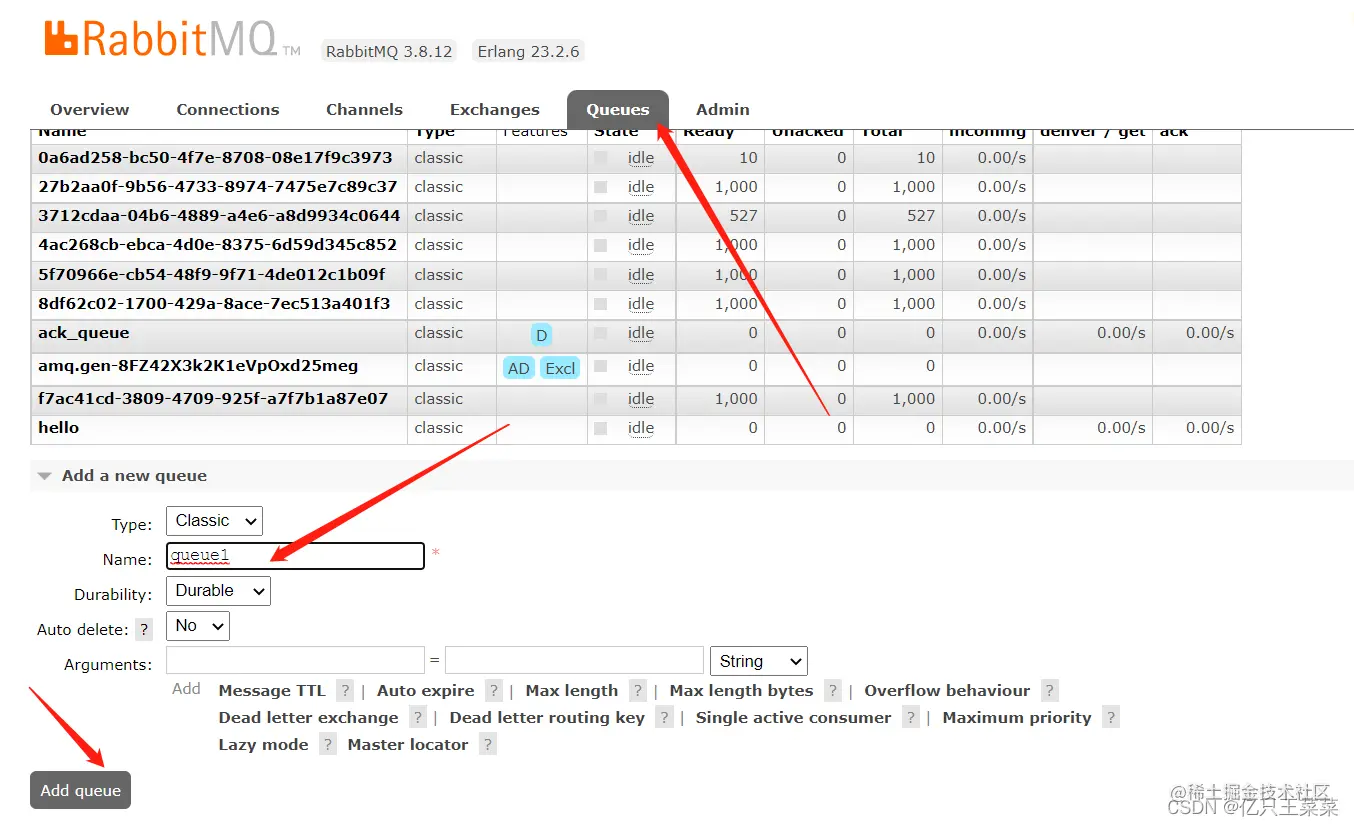Open Dead letter exchange help question mark

pyautogui.click(x=418, y=718)
